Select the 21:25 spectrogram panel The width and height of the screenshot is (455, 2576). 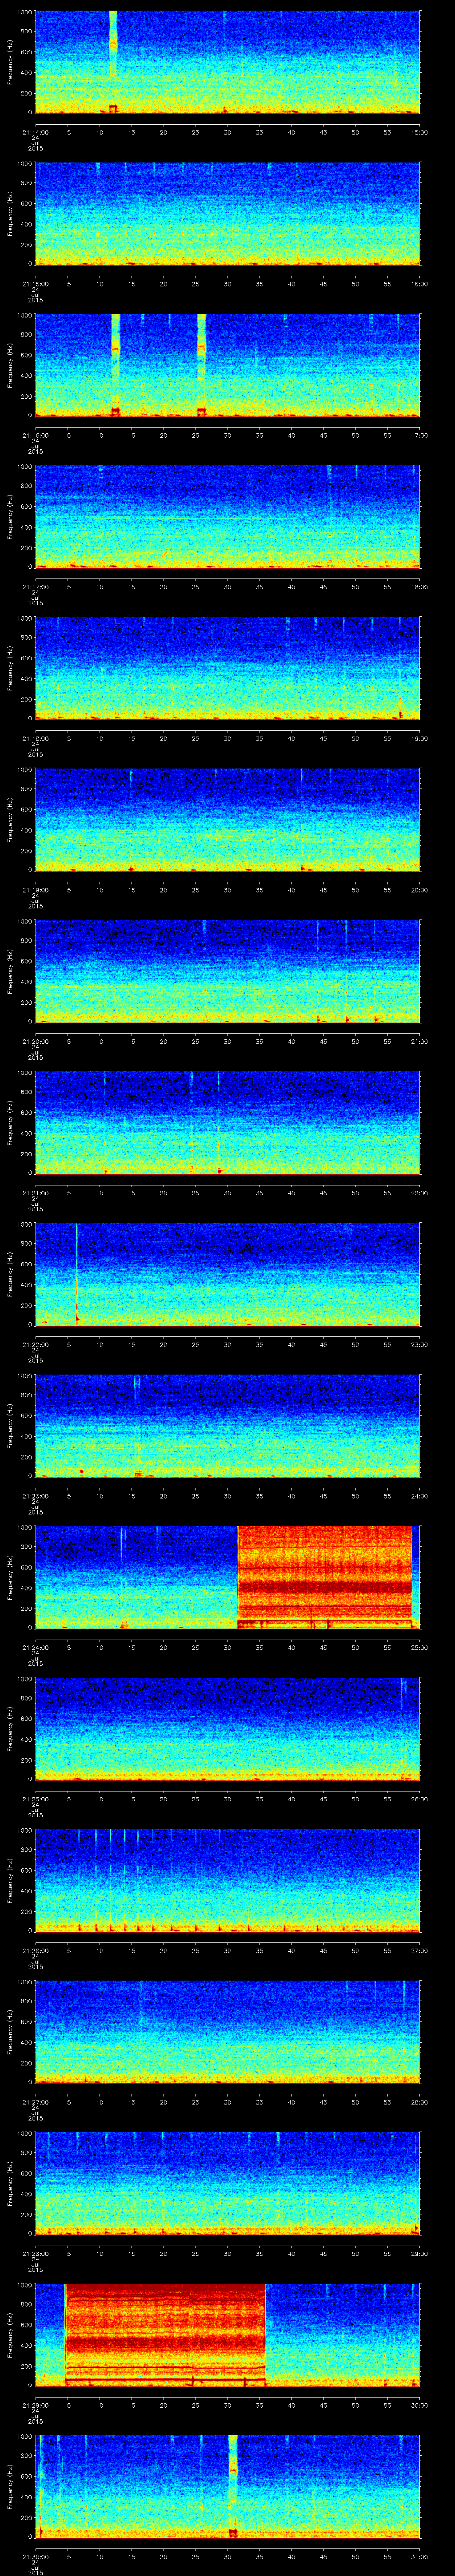point(227,1729)
